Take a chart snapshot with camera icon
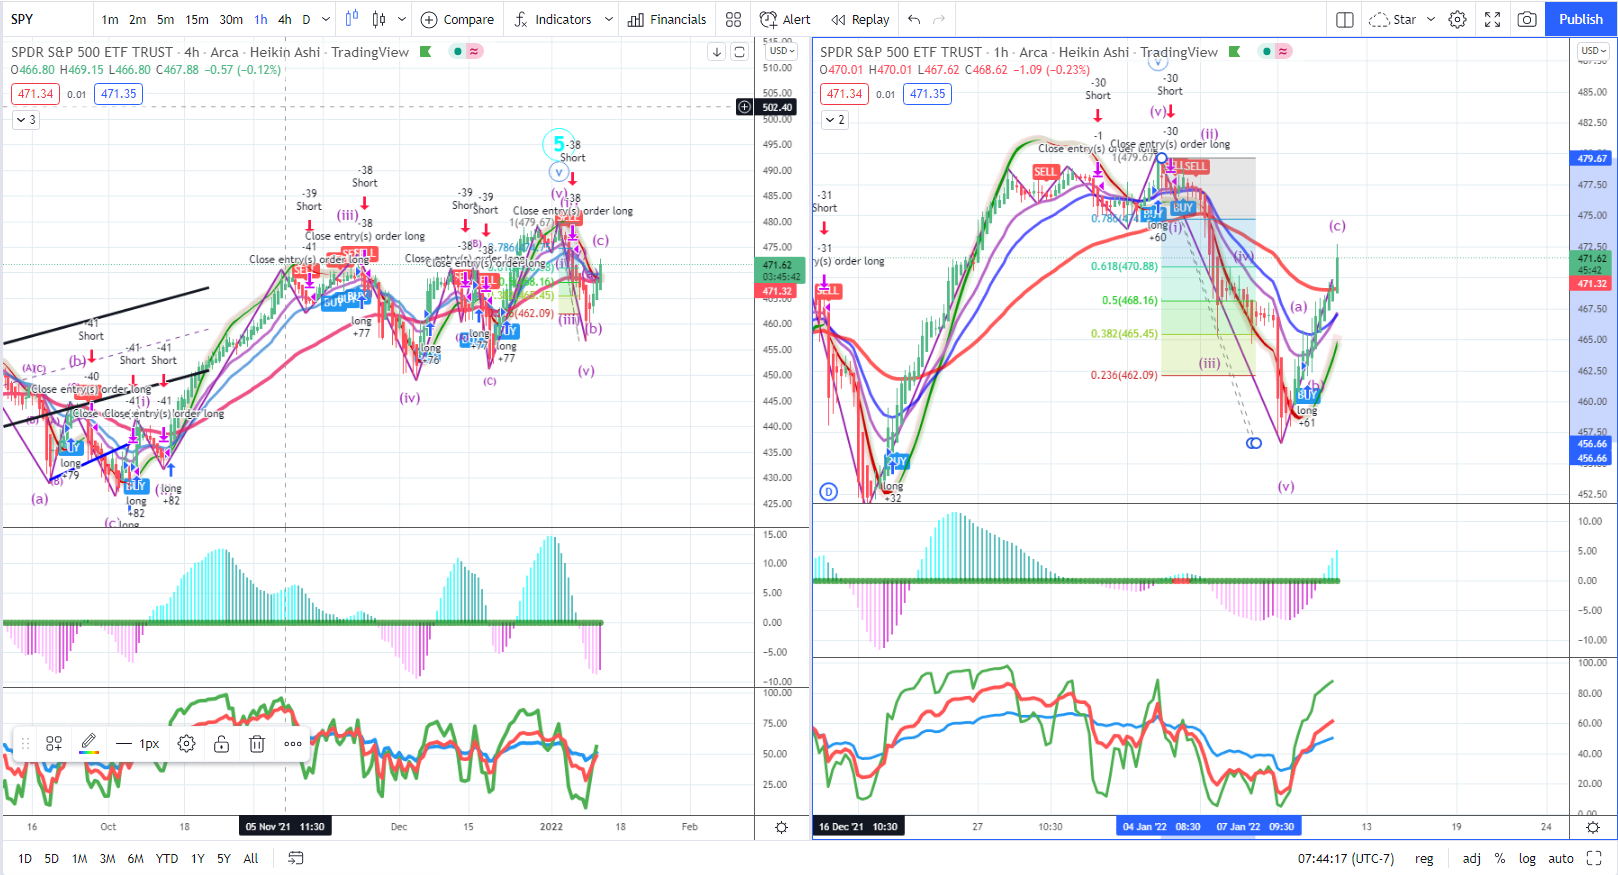 pyautogui.click(x=1527, y=19)
